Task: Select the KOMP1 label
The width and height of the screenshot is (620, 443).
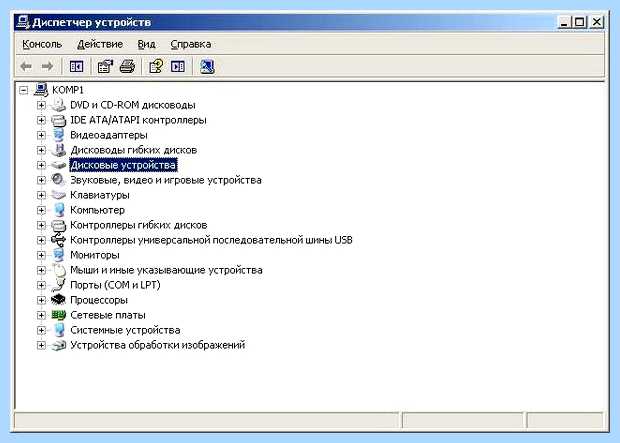Action: click(x=68, y=90)
